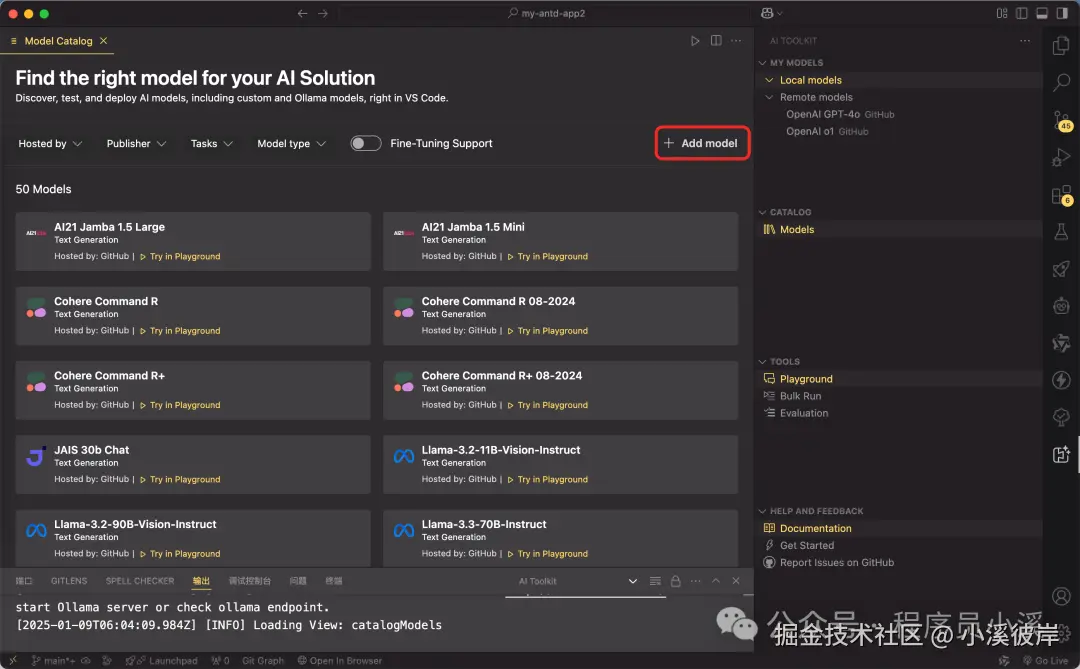Open the Cohere Command R 08-2024 card title
The height and width of the screenshot is (669, 1080).
pos(498,301)
